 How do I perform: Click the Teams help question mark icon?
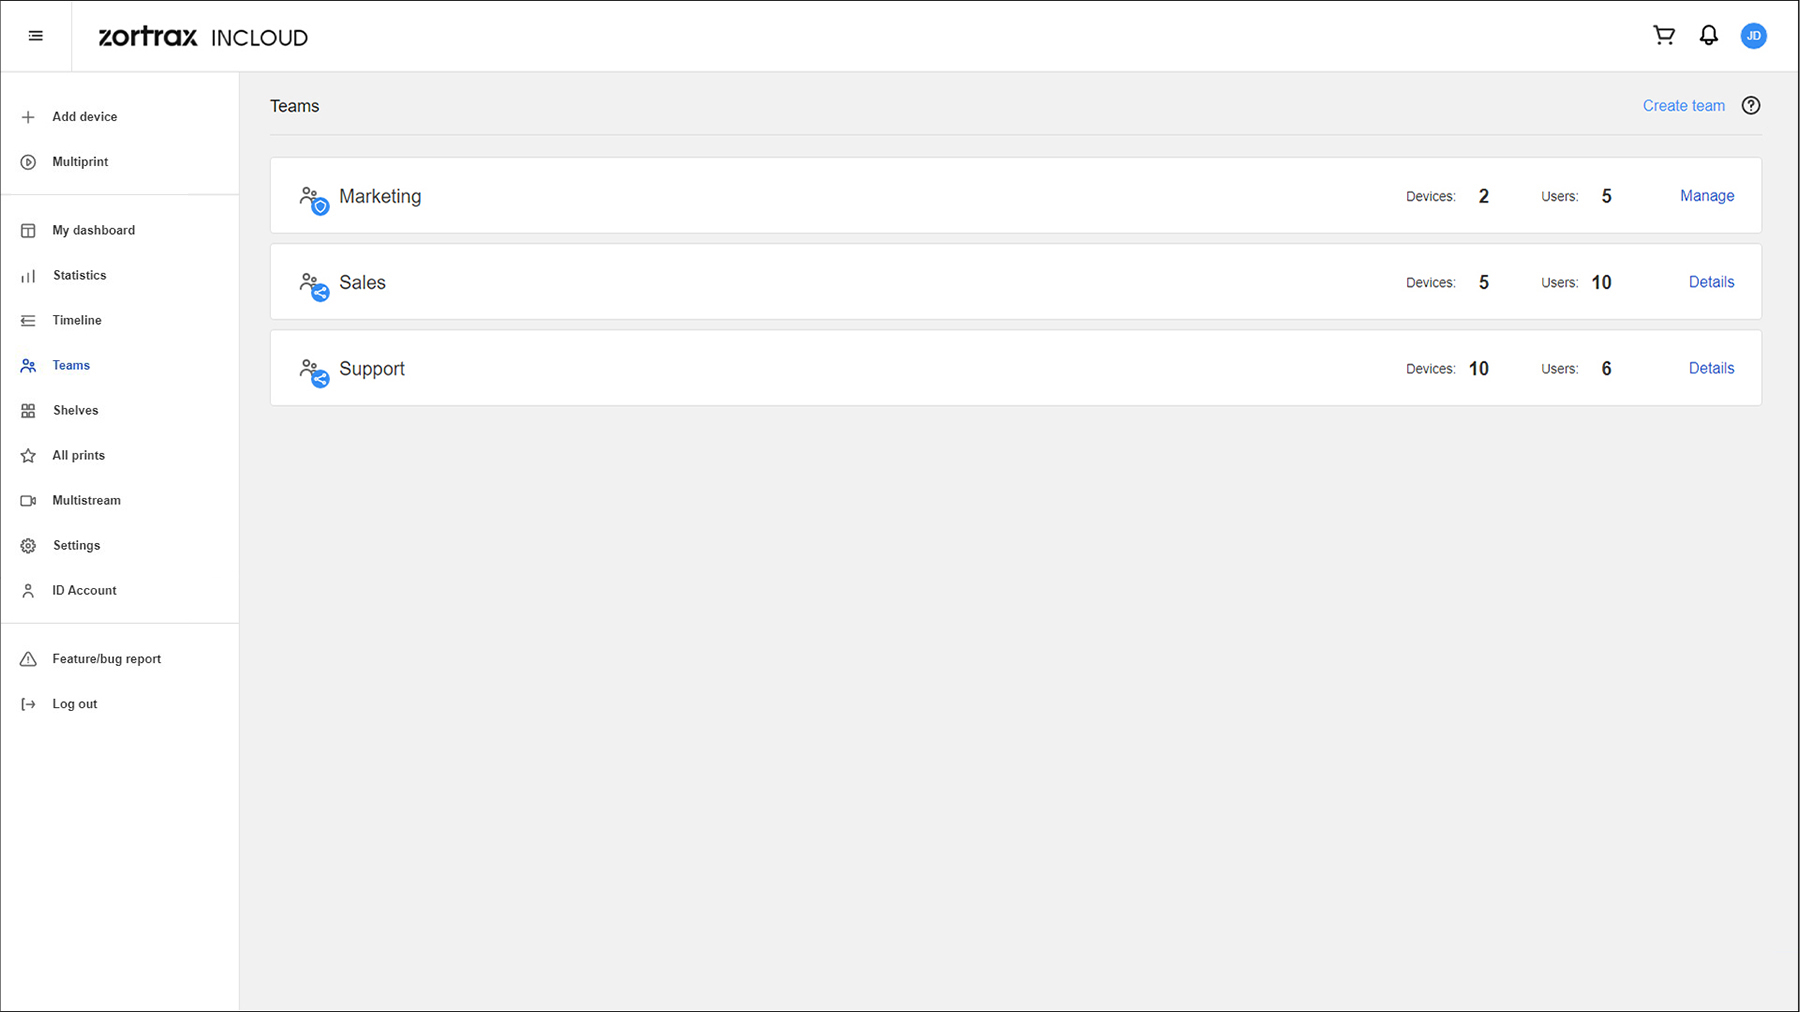click(1751, 106)
